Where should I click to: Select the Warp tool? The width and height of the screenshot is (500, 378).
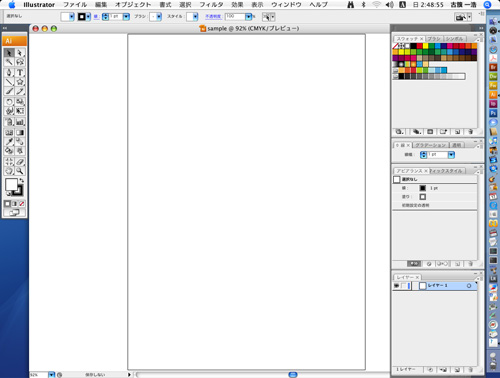(9, 111)
